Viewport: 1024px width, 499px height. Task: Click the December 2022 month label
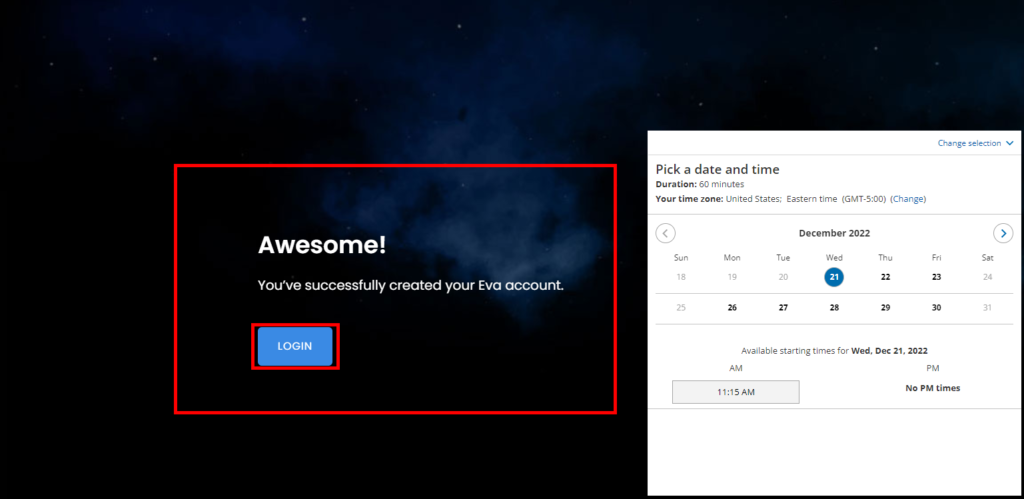834,233
